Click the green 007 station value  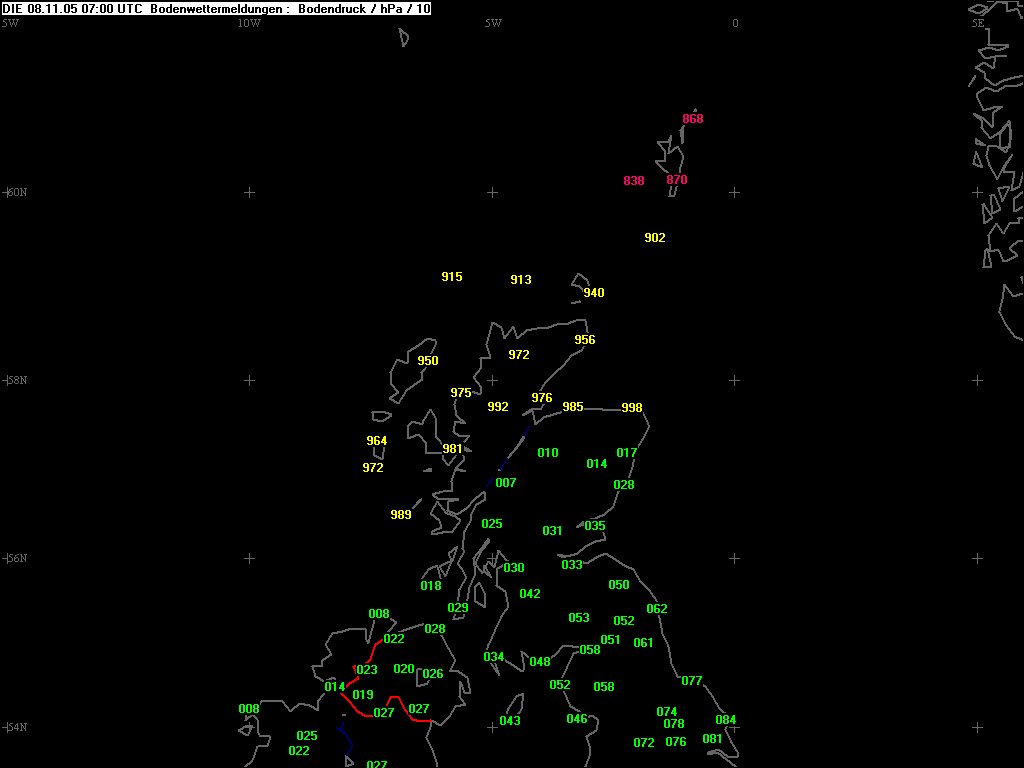point(506,483)
